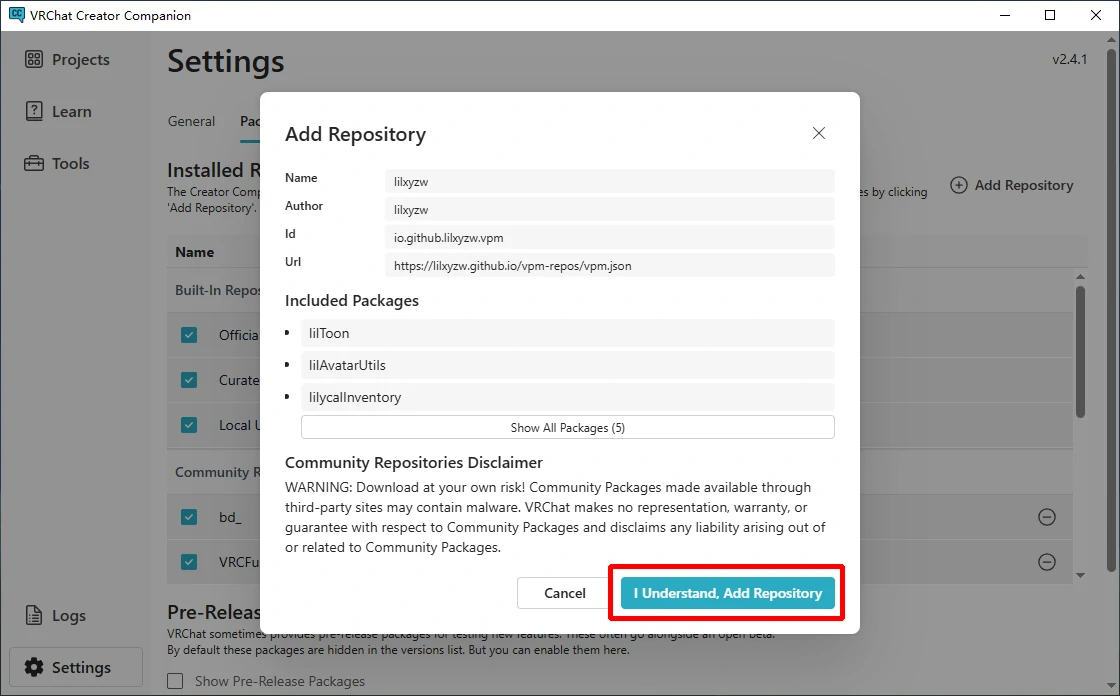The image size is (1120, 696).
Task: Switch to the General settings tab
Action: 191,121
